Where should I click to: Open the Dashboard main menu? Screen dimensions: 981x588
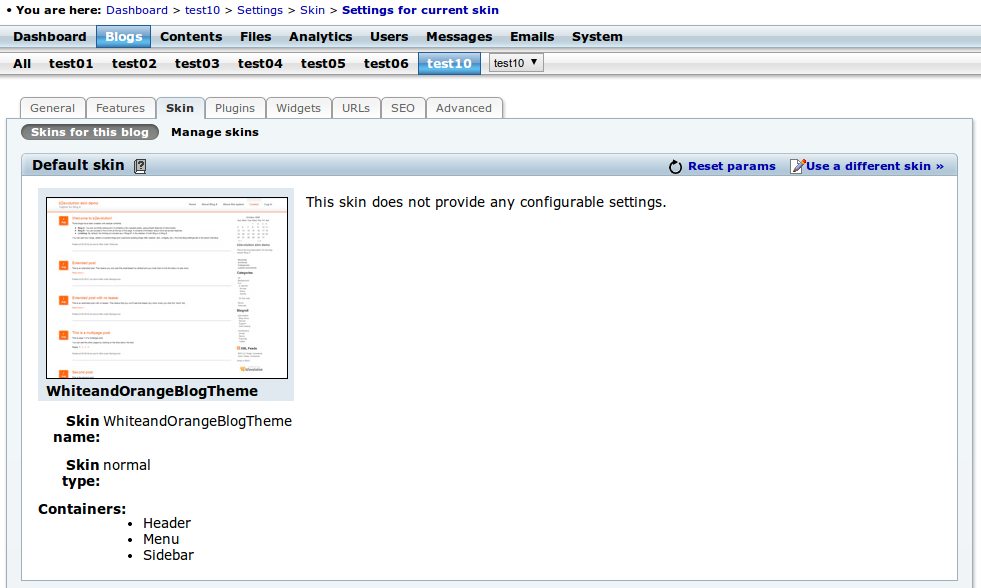[50, 37]
